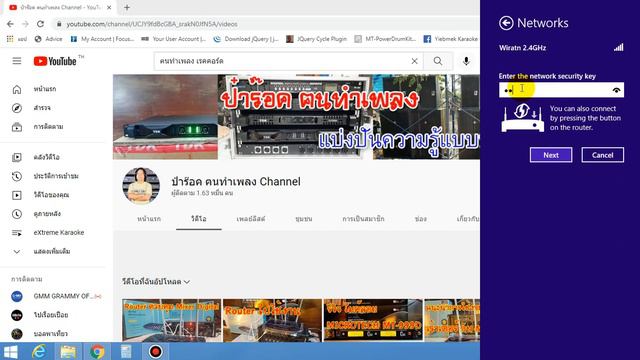The height and width of the screenshot is (360, 640).
Task: Open the first Router Mixer Digital video thumbnail
Action: (x=171, y=320)
